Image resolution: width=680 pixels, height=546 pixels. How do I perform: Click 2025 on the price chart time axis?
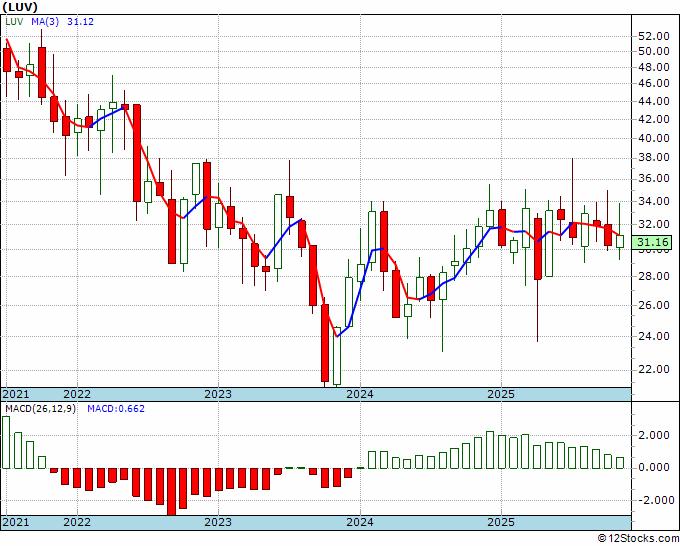(501, 394)
